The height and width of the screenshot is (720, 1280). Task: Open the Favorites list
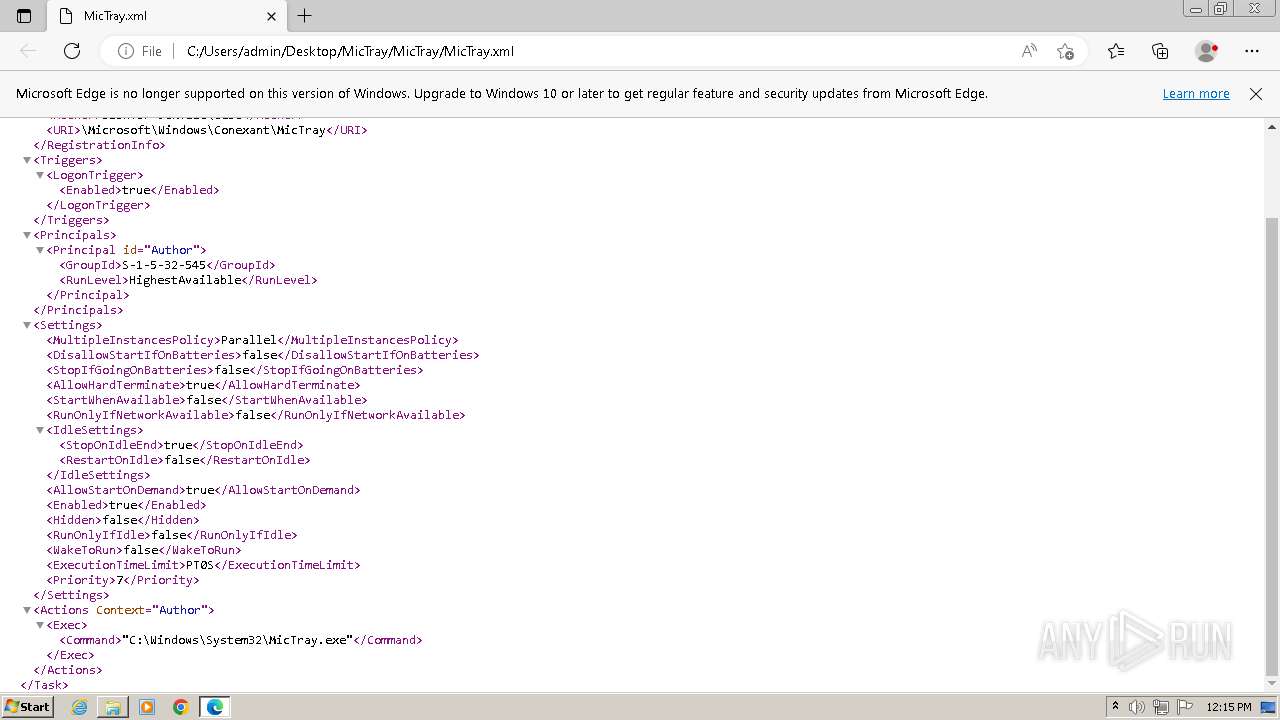pyautogui.click(x=1116, y=51)
